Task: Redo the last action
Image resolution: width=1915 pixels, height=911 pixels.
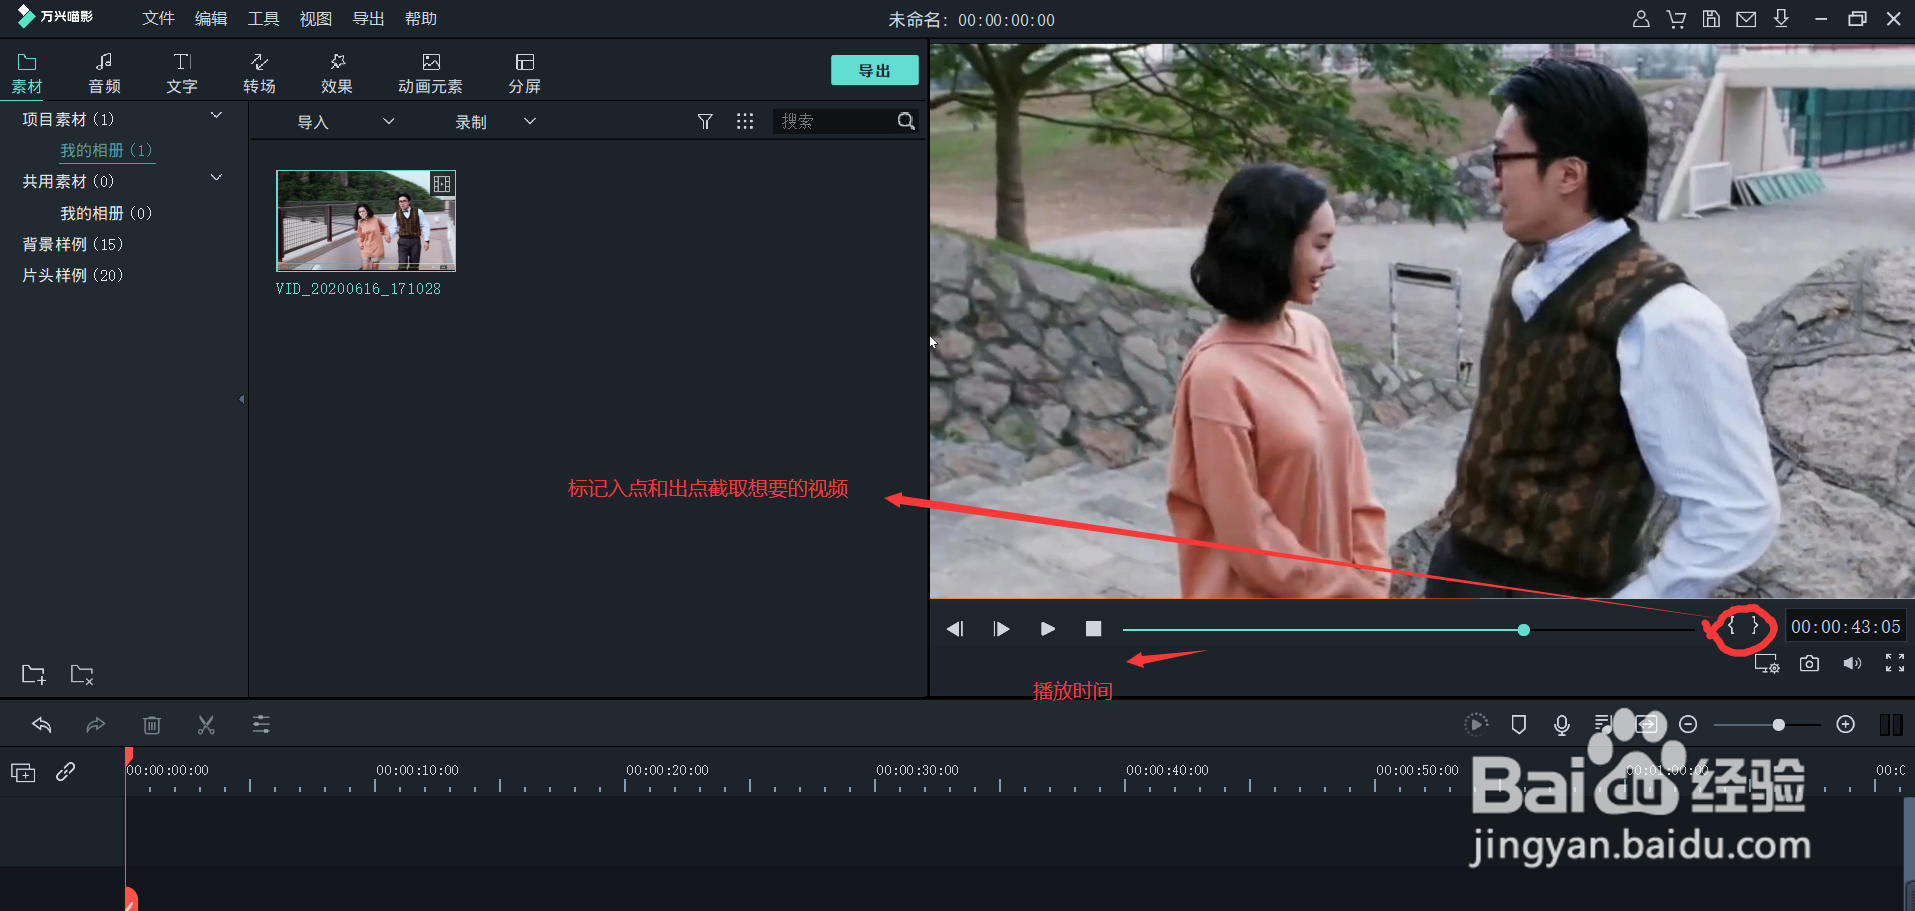Action: point(96,725)
